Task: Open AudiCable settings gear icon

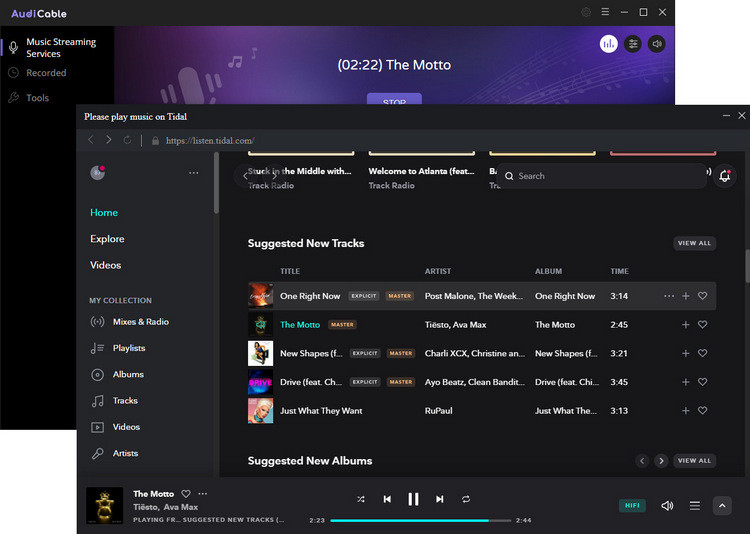Action: point(585,12)
